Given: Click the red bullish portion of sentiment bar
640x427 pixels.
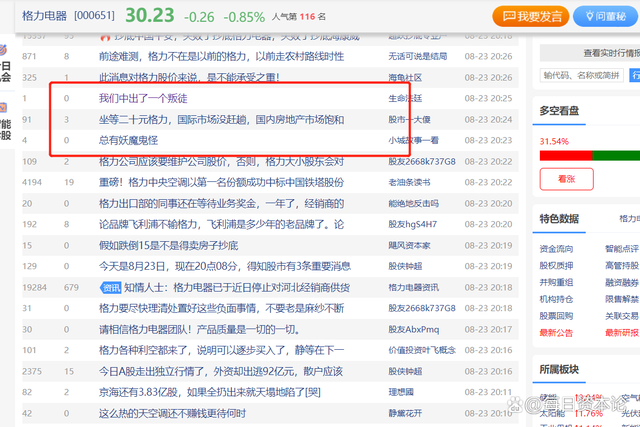Looking at the screenshot, I should click(566, 156).
